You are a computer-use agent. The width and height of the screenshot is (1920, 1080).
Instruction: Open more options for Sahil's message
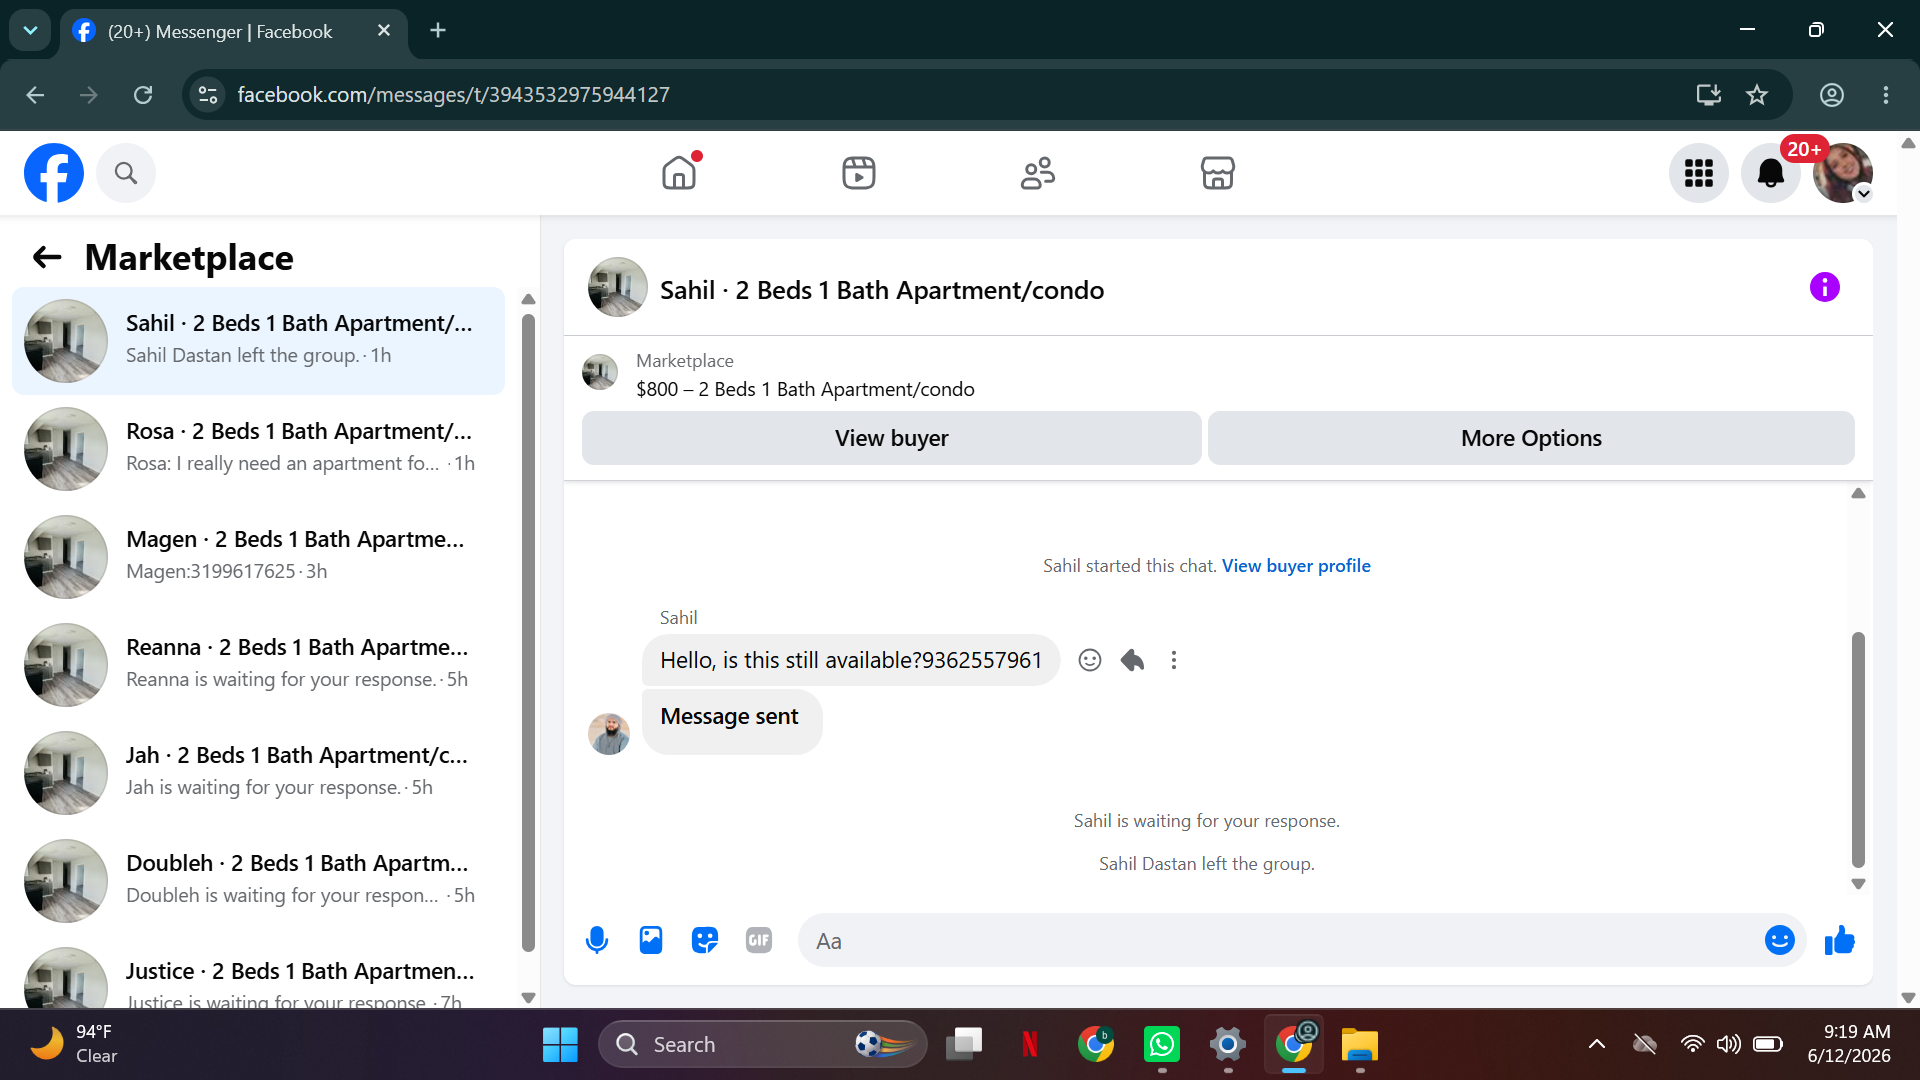coord(1174,660)
